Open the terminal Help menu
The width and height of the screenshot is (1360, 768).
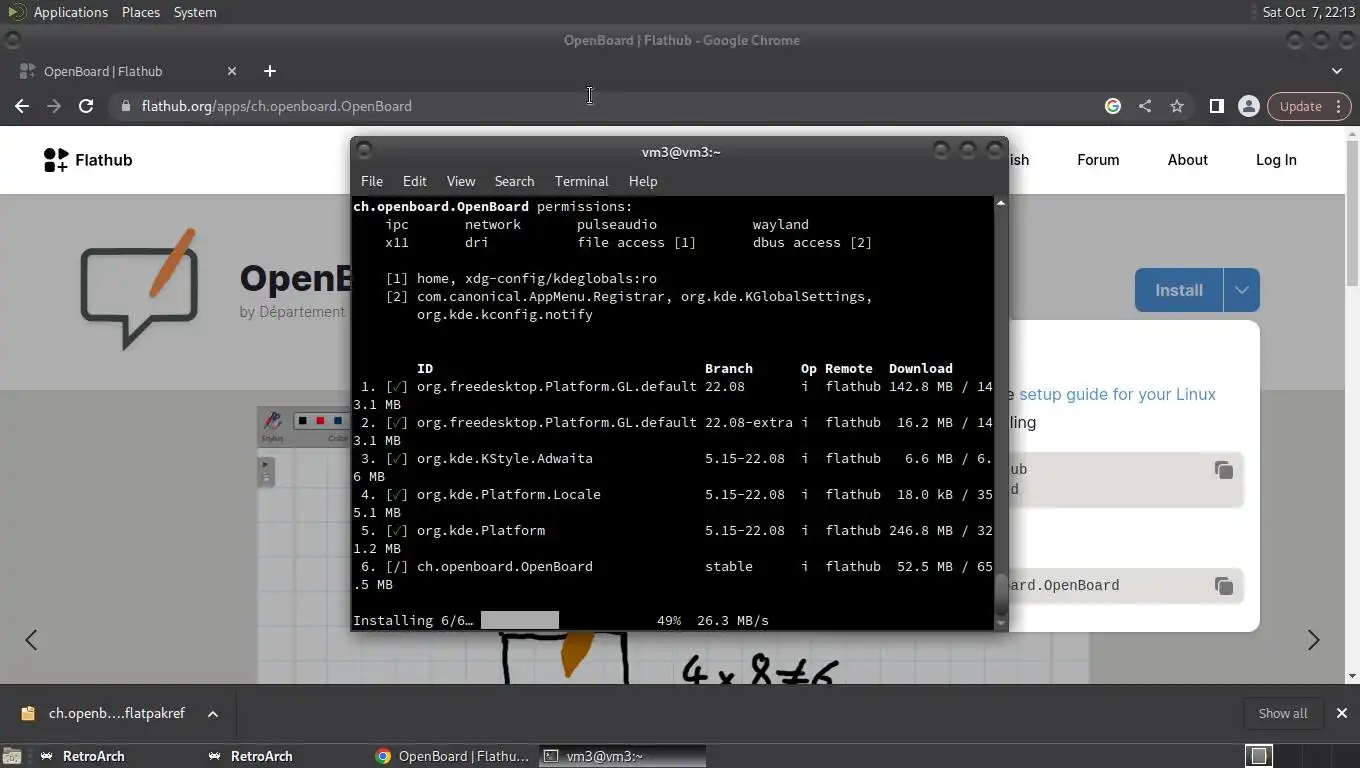click(x=643, y=181)
